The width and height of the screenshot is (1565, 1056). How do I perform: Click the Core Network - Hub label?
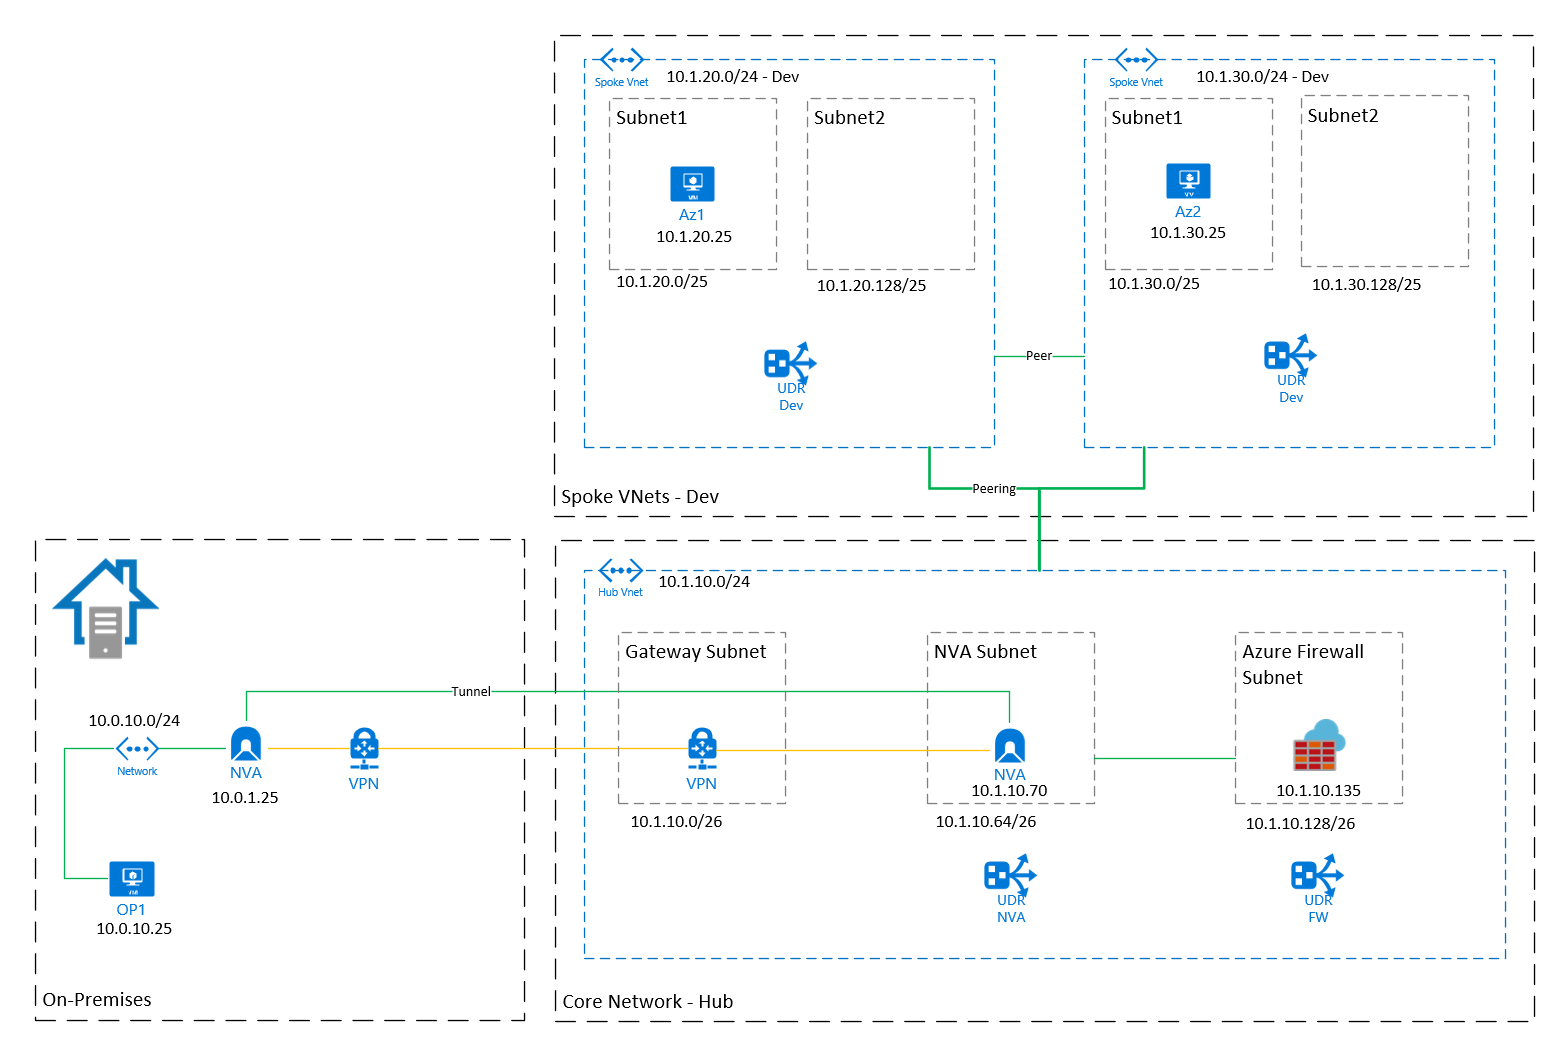(648, 1002)
